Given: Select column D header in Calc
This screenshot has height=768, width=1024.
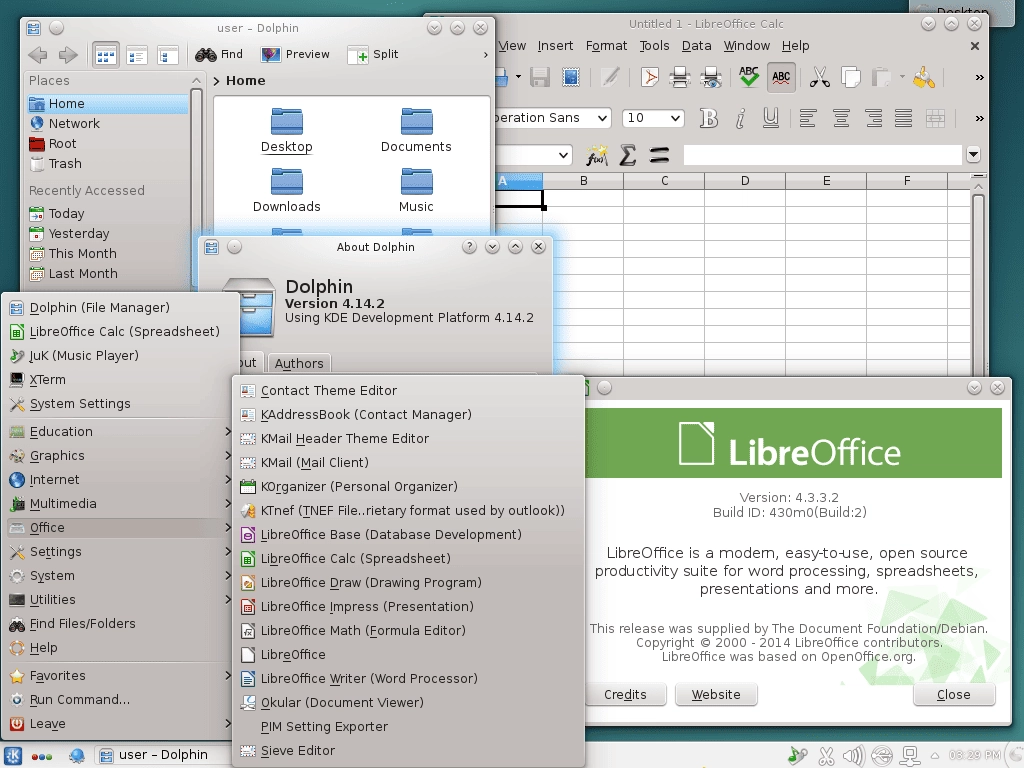Looking at the screenshot, I should point(745,181).
